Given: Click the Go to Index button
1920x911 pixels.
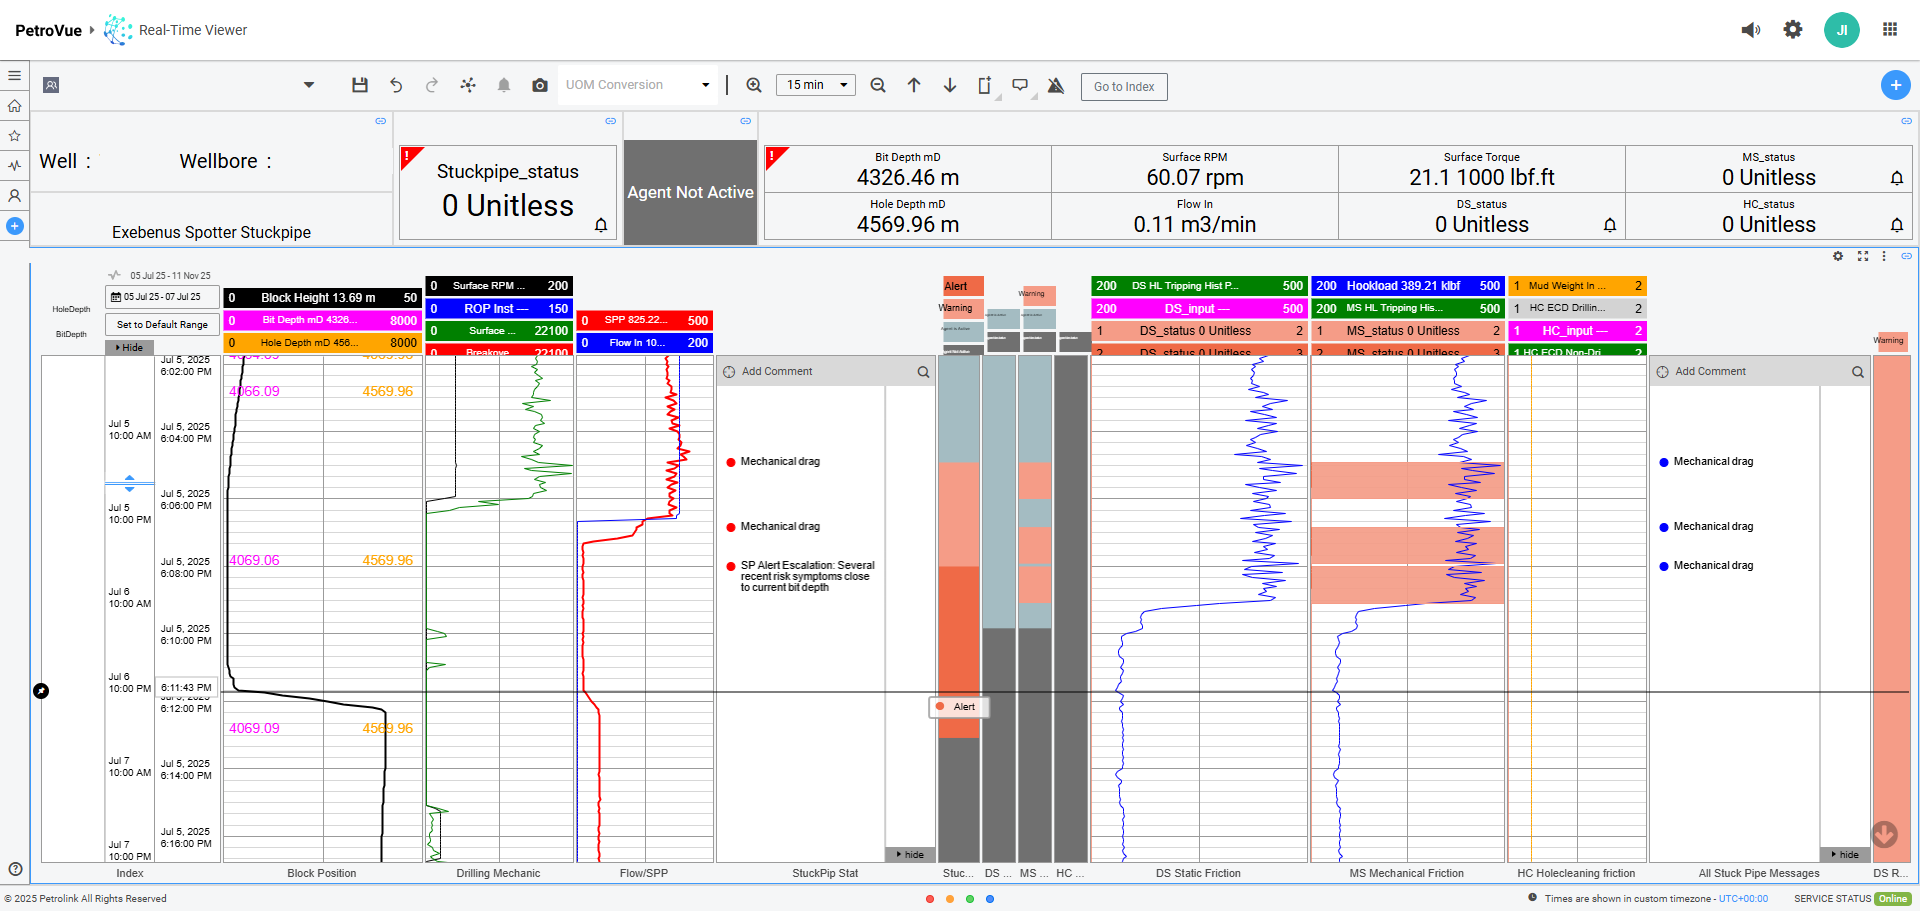Looking at the screenshot, I should pos(1124,87).
